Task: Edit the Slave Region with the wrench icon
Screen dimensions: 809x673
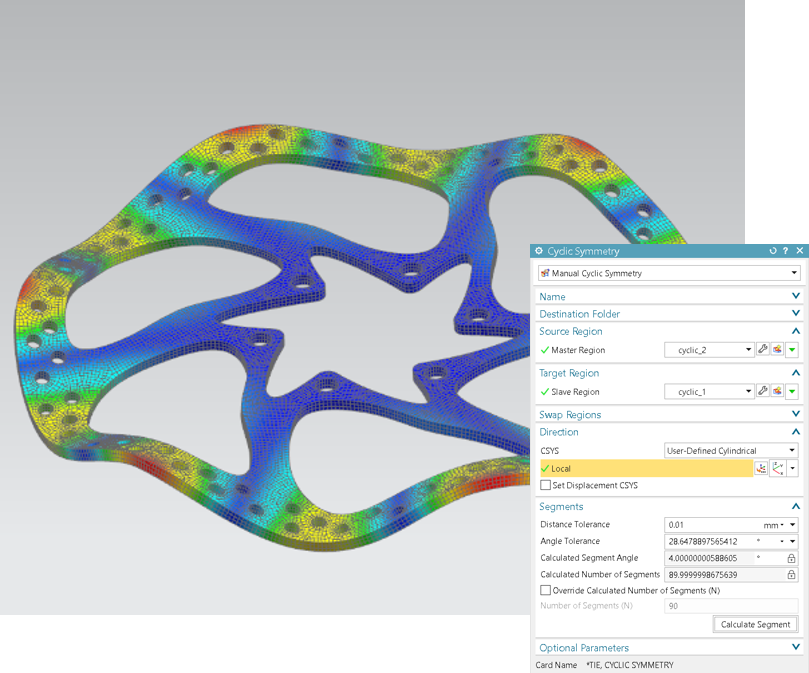Action: pyautogui.click(x=763, y=391)
